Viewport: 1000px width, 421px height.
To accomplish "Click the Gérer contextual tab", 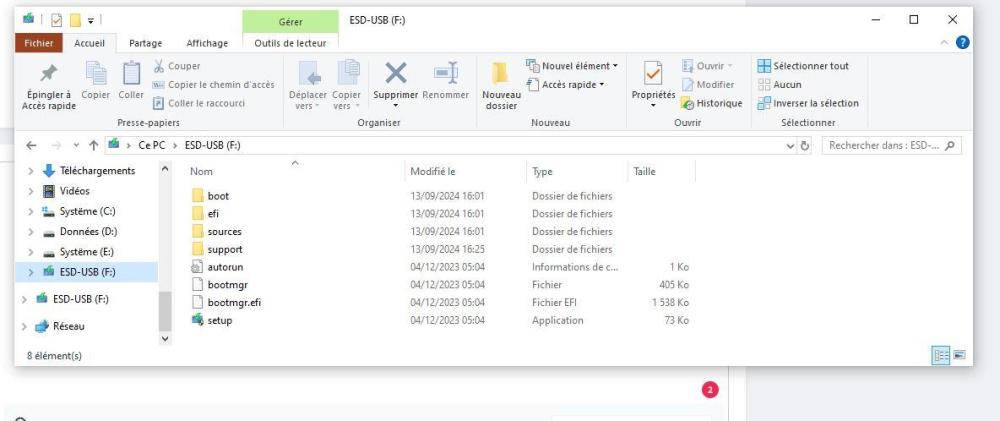I will click(x=290, y=22).
